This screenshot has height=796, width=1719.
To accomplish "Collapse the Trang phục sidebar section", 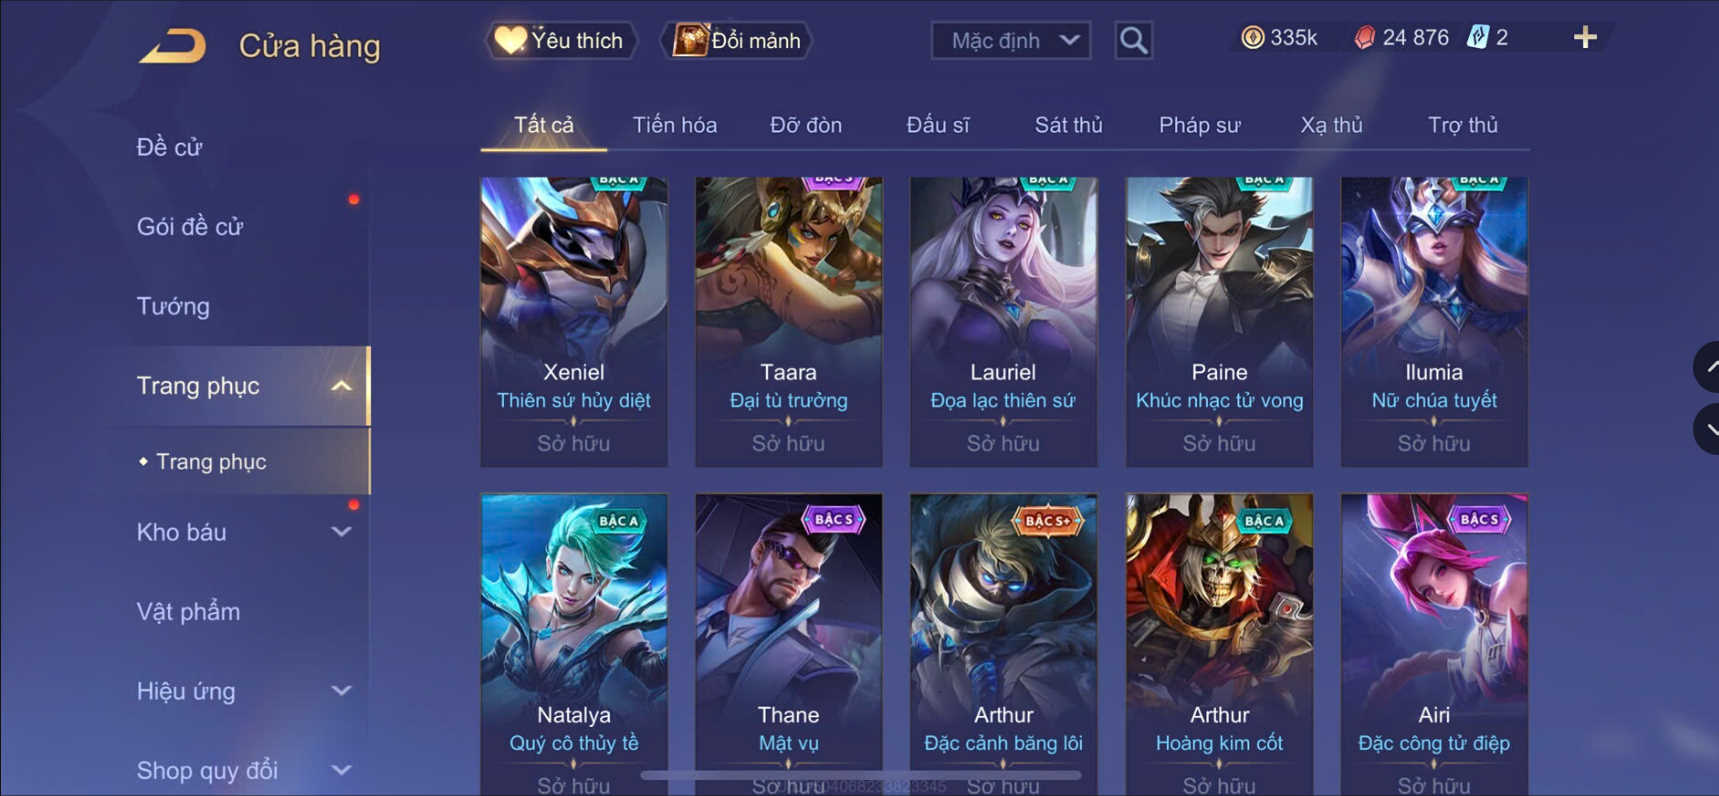I will click(x=341, y=386).
